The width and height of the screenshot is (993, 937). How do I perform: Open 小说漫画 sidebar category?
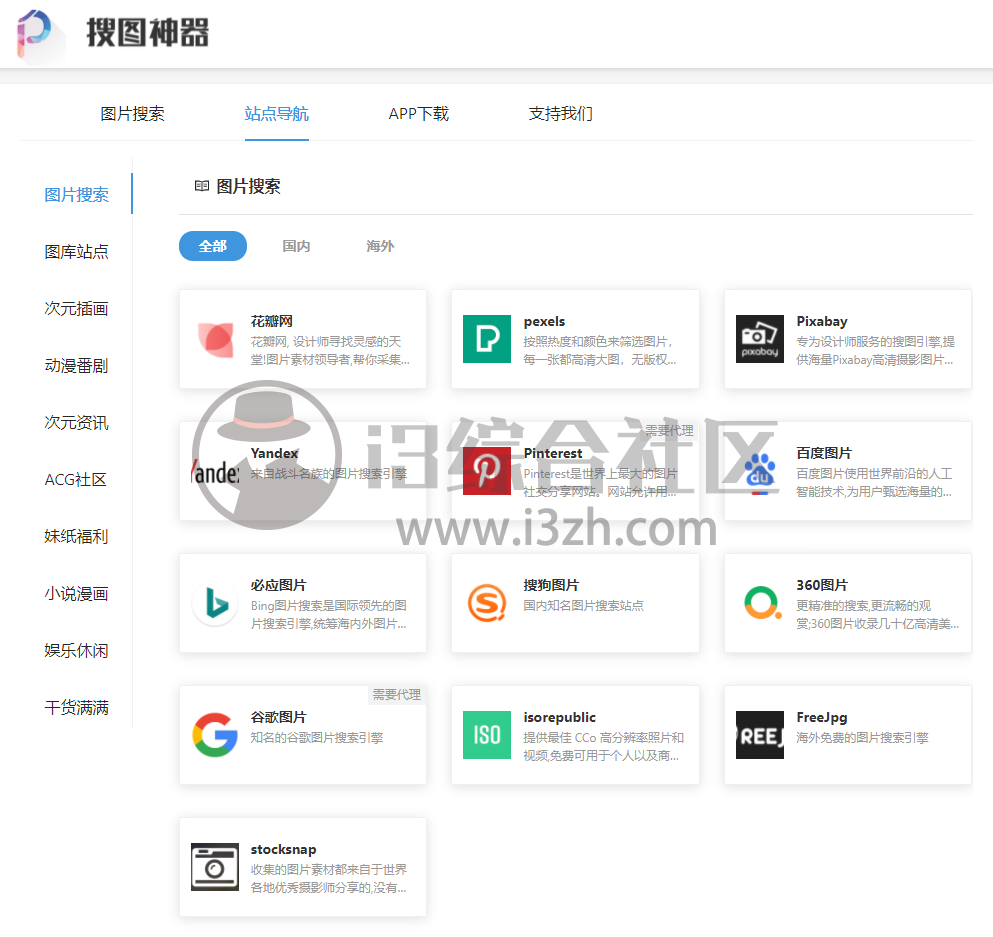[77, 594]
